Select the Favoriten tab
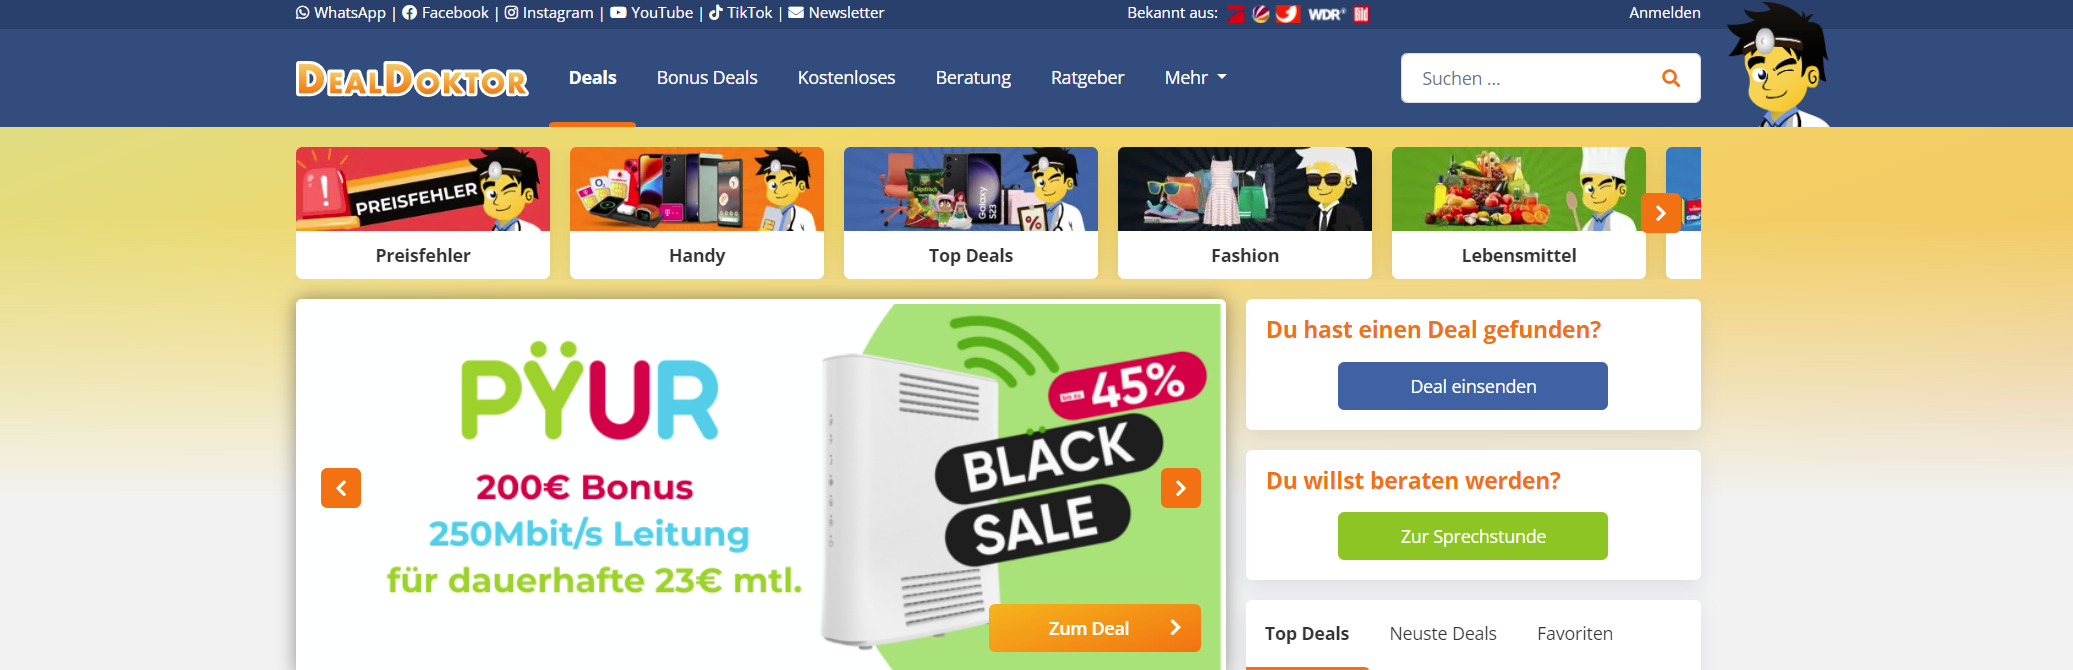 click(x=1575, y=634)
